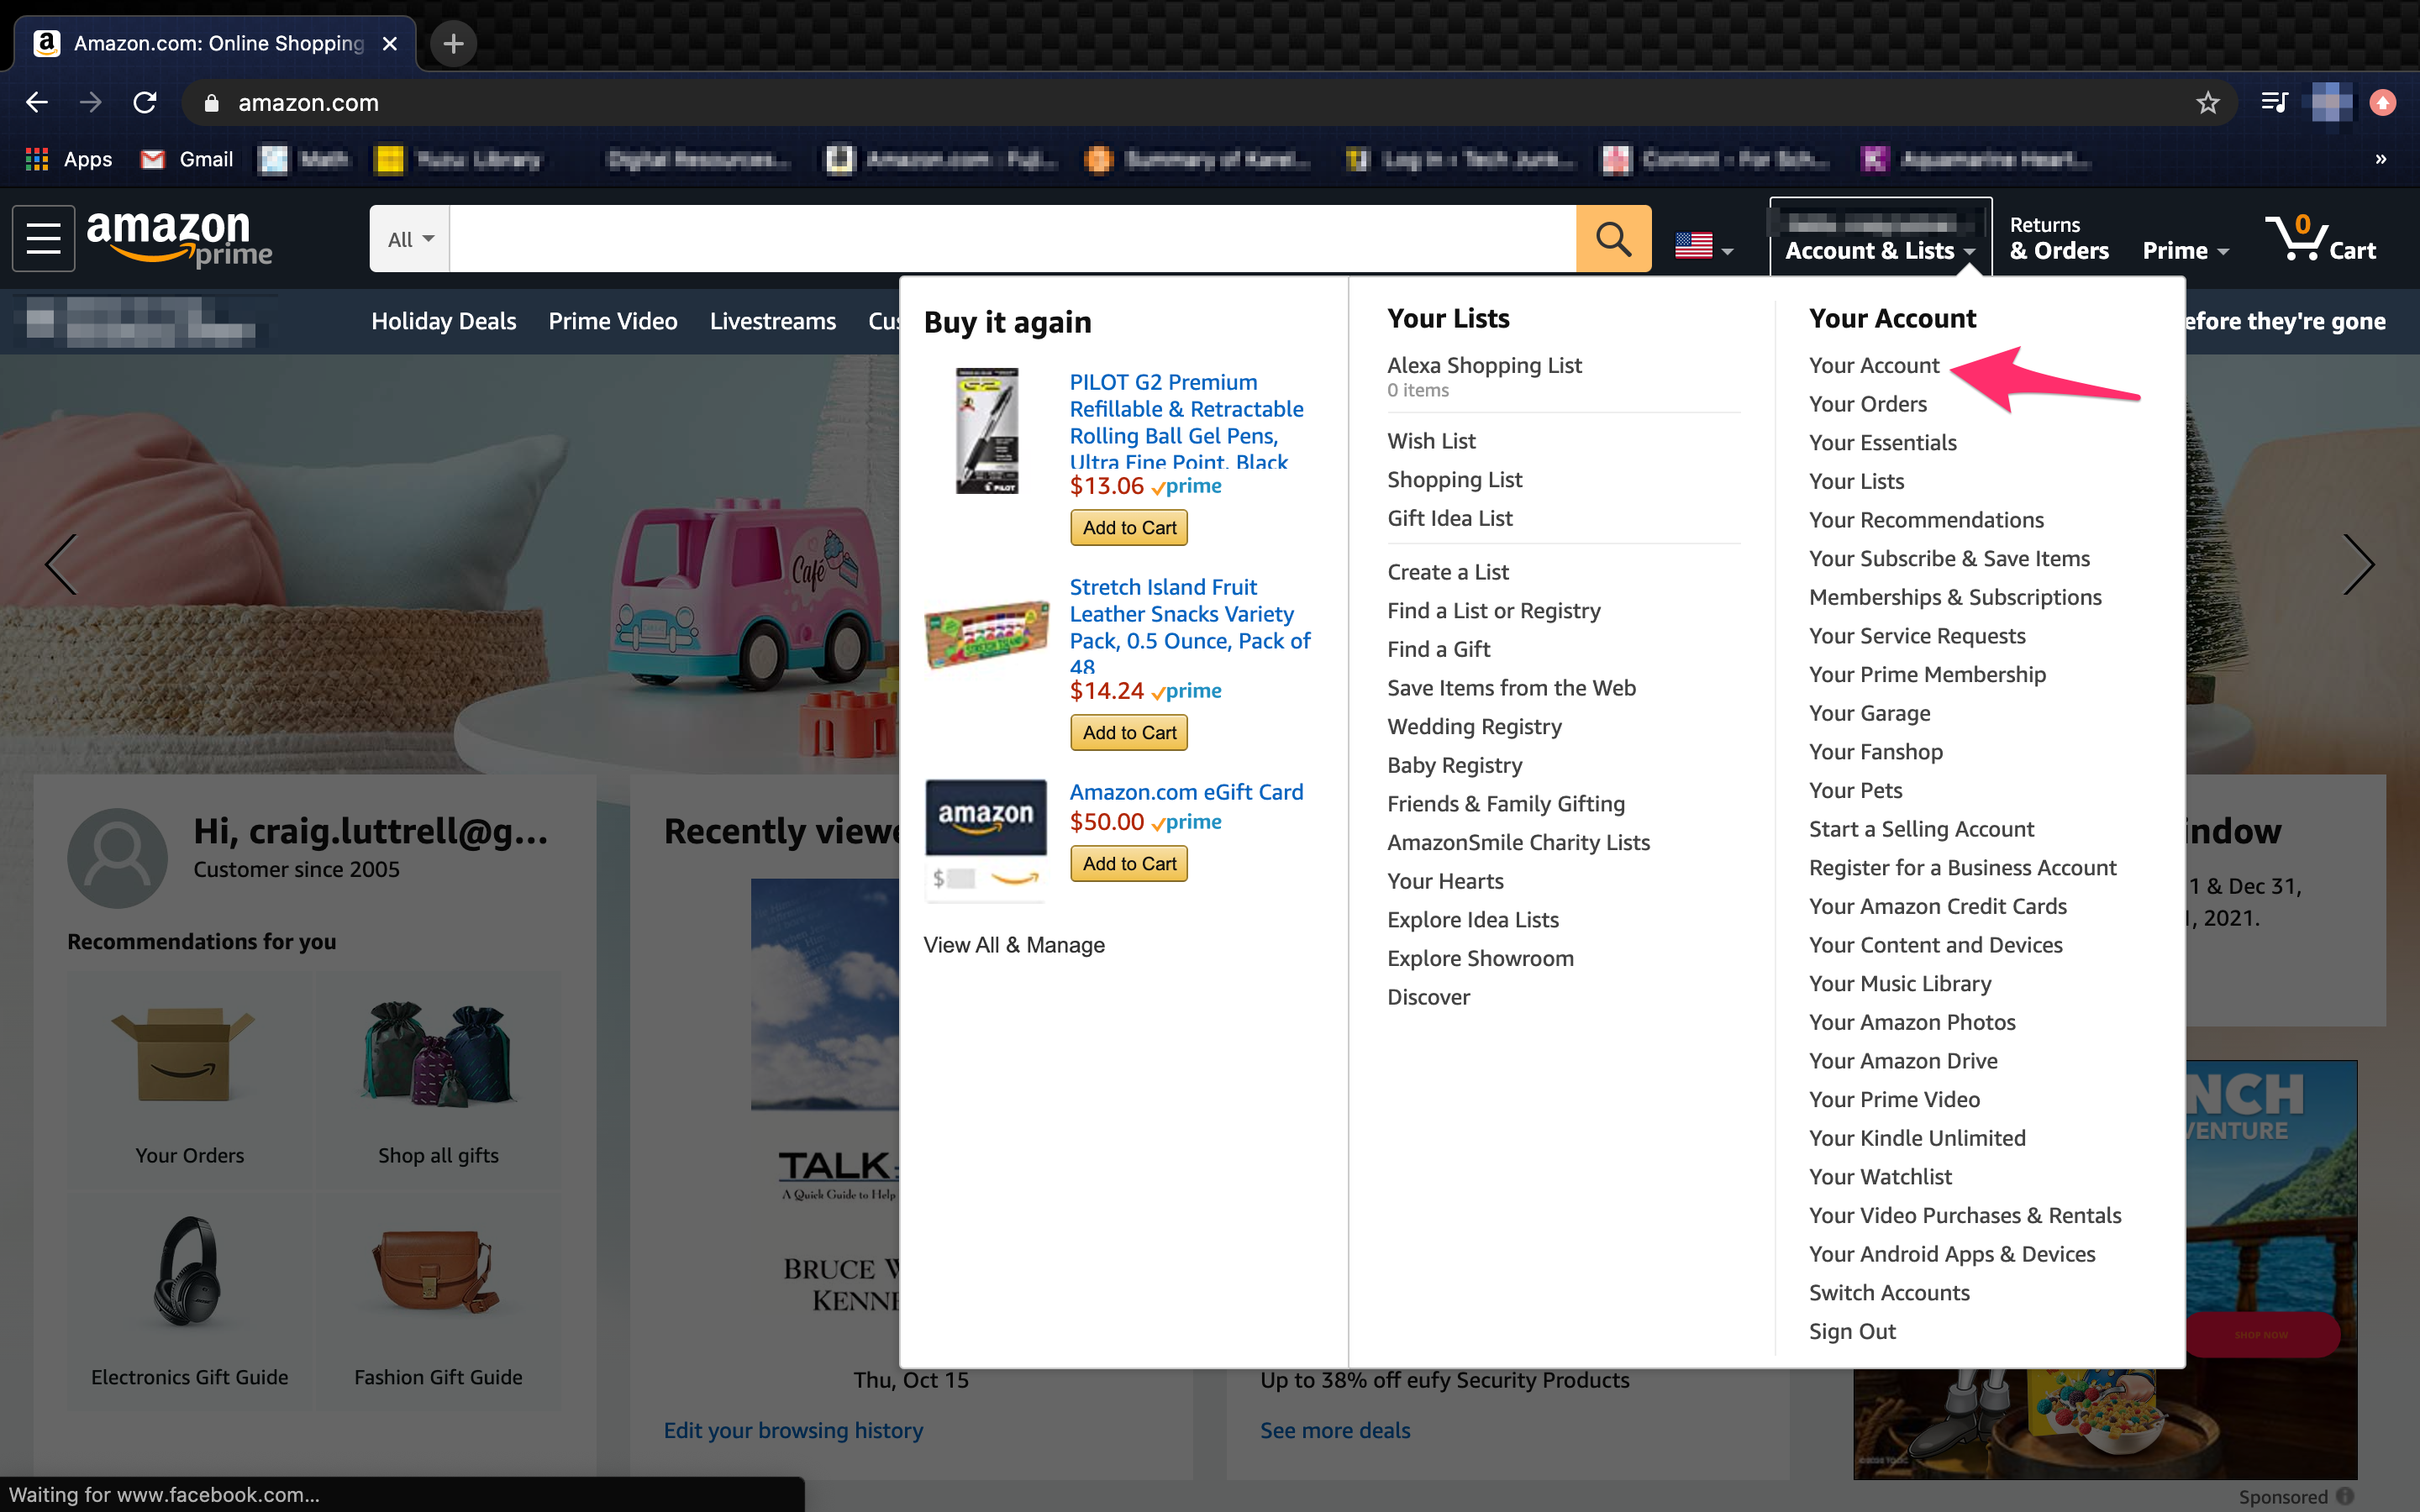This screenshot has height=1512, width=2420.
Task: Open the PILOT G2 Premium pens product link
Action: tap(1186, 421)
